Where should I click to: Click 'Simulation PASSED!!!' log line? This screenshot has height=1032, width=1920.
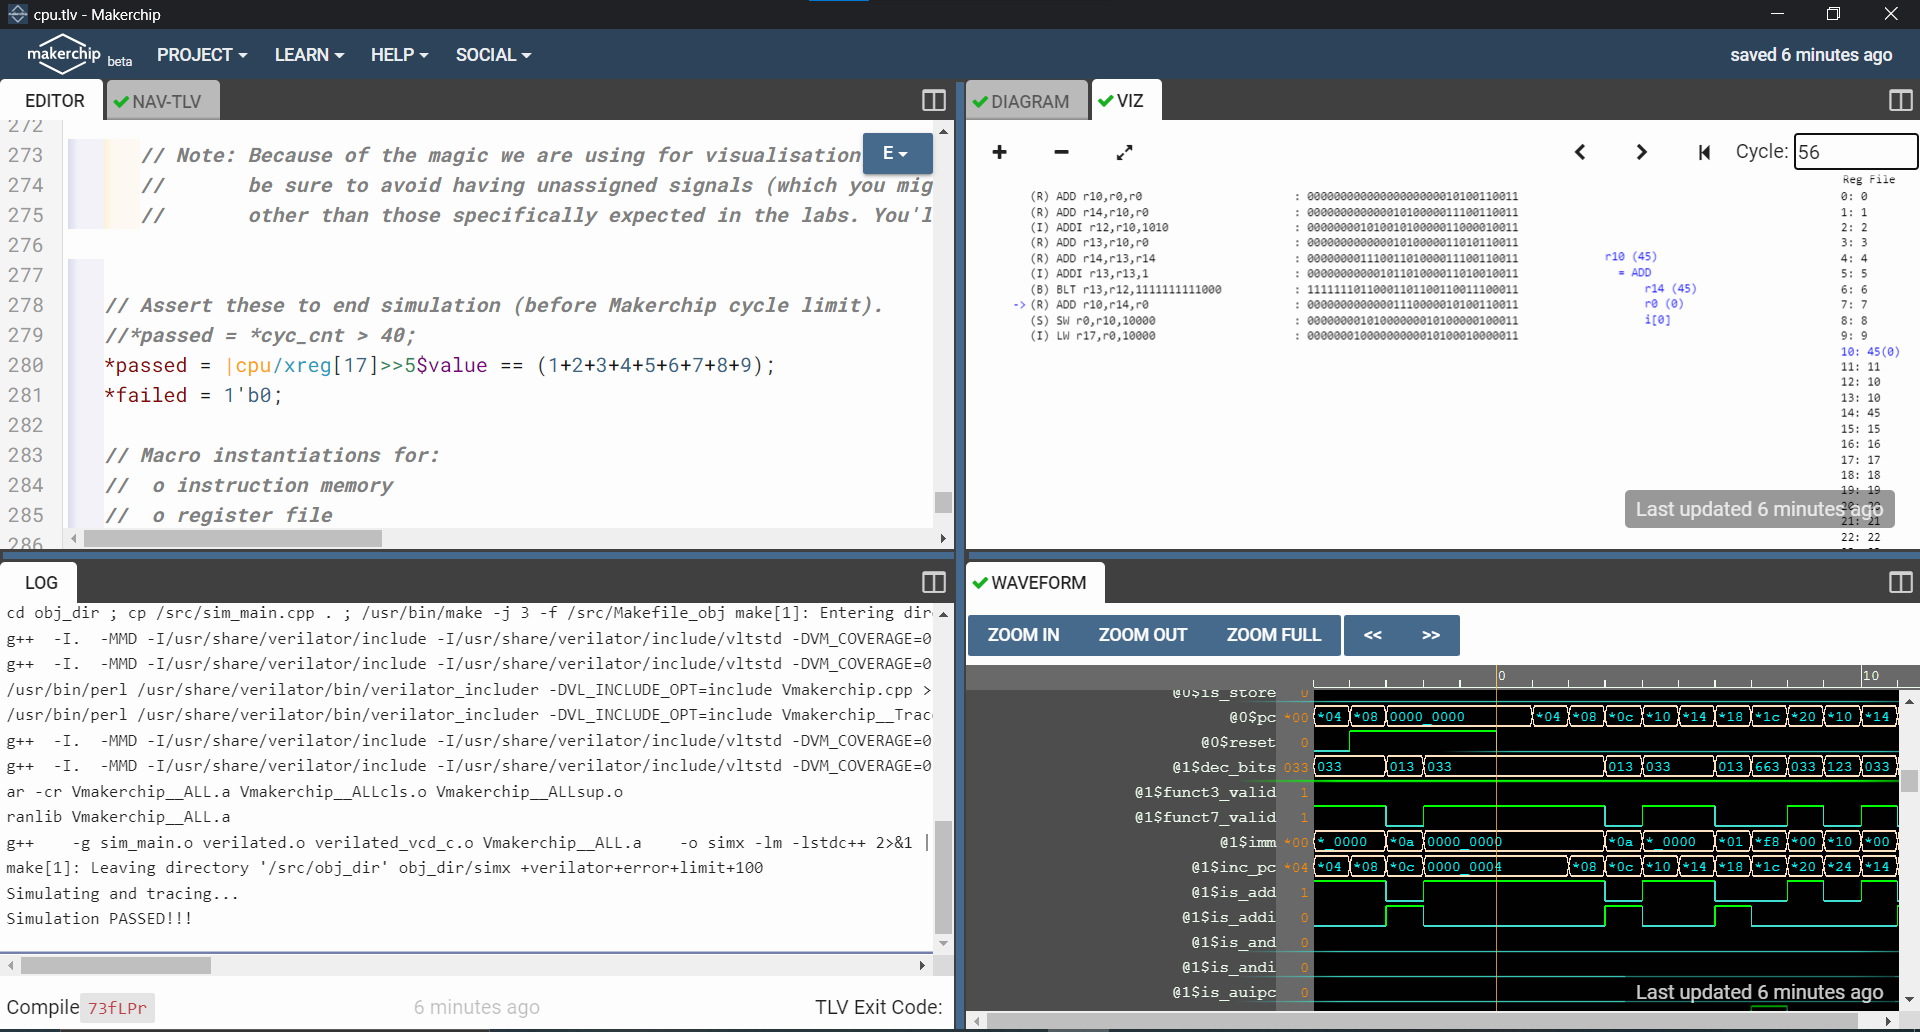point(99,919)
